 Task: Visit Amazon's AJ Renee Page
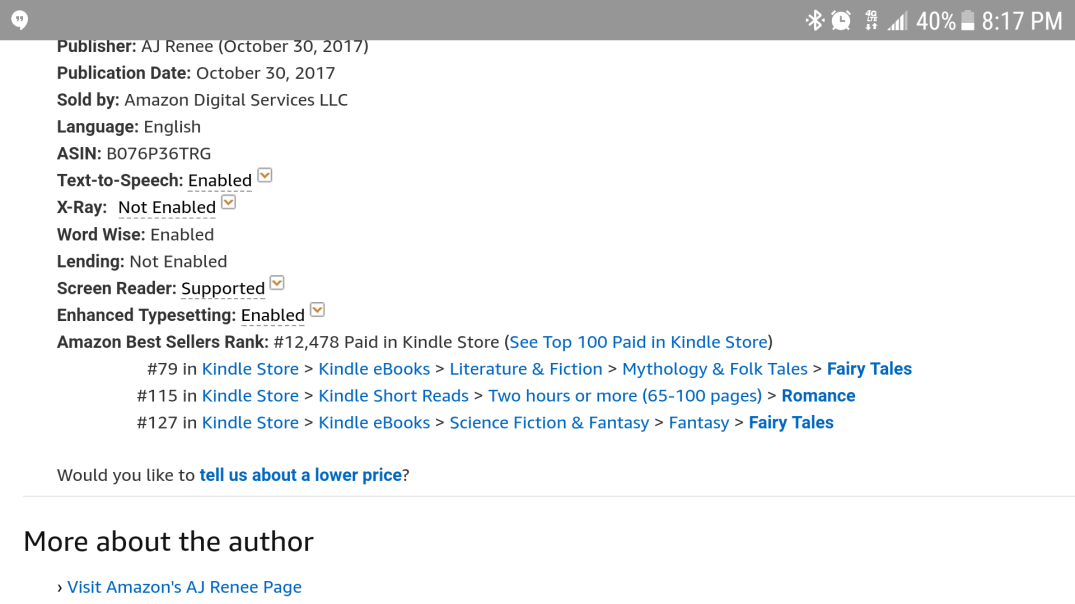(x=184, y=587)
